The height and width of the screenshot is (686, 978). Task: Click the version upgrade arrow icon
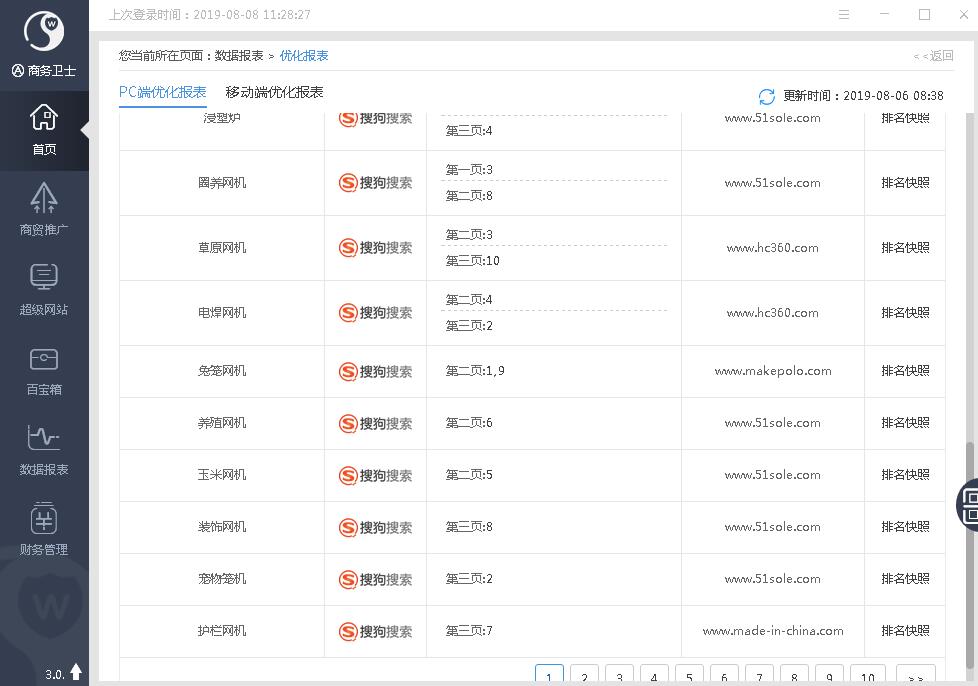tap(76, 673)
